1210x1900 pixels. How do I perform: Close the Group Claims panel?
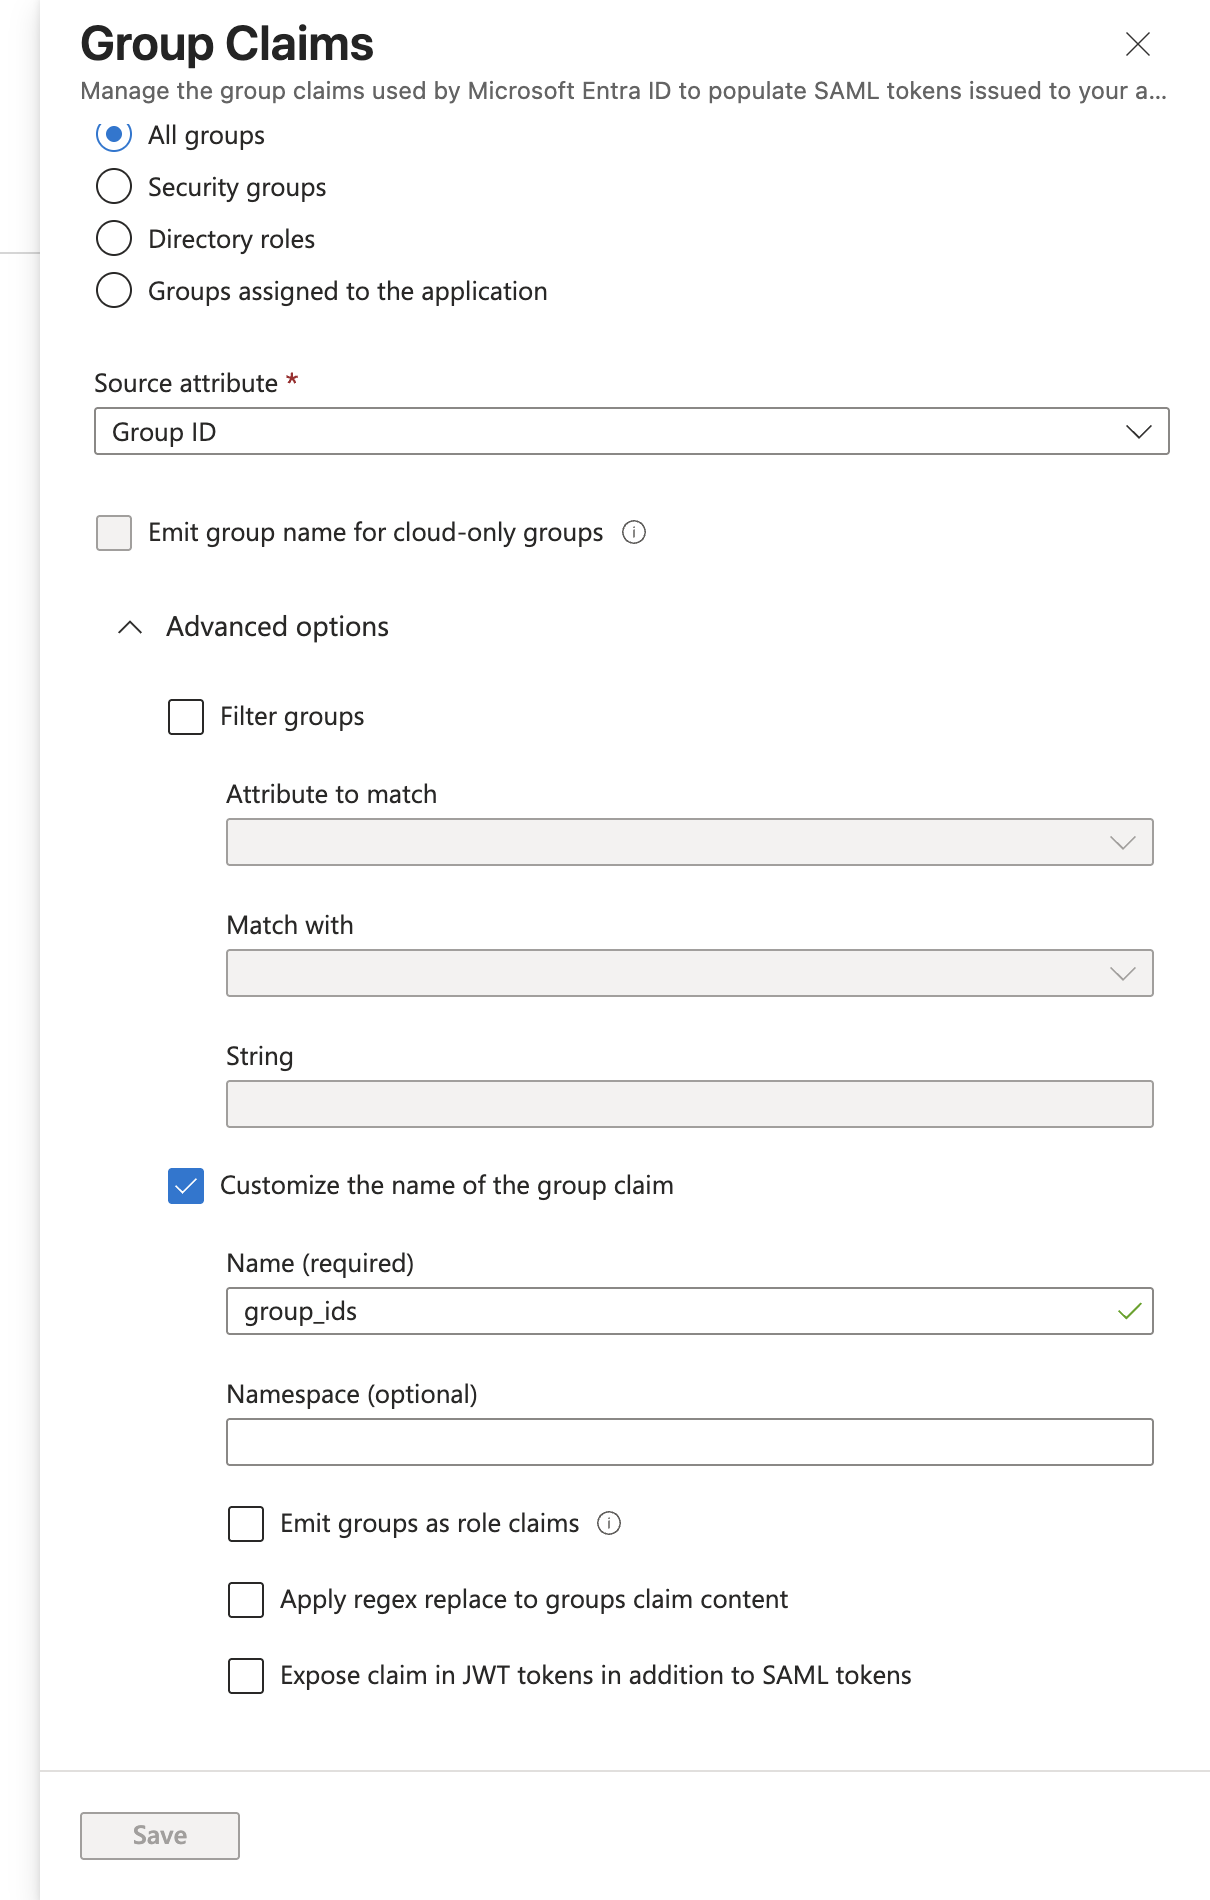coord(1137,44)
